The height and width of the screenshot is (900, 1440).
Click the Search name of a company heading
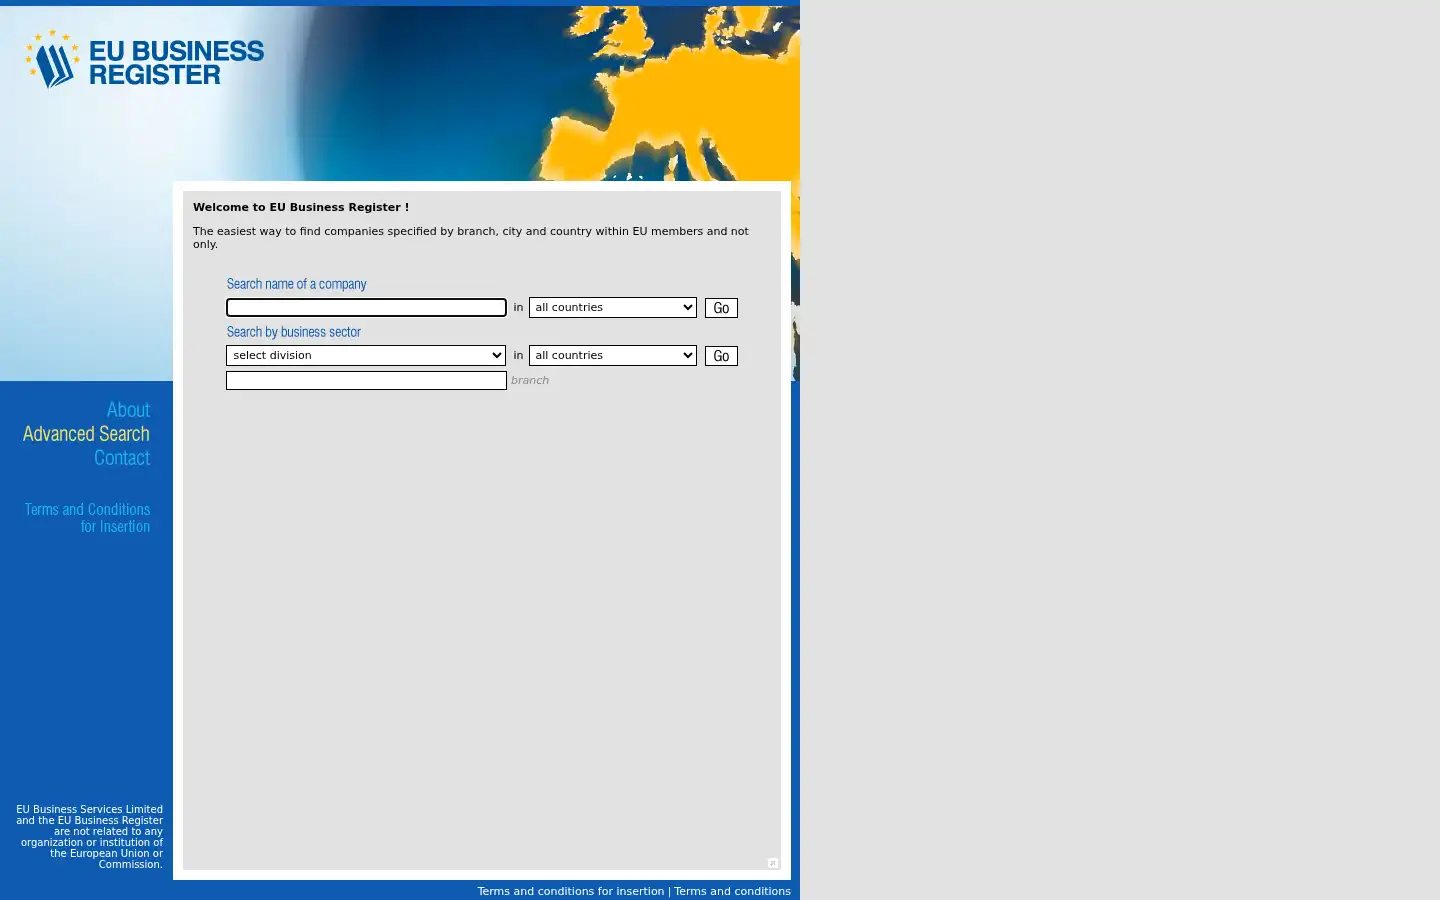tap(296, 284)
